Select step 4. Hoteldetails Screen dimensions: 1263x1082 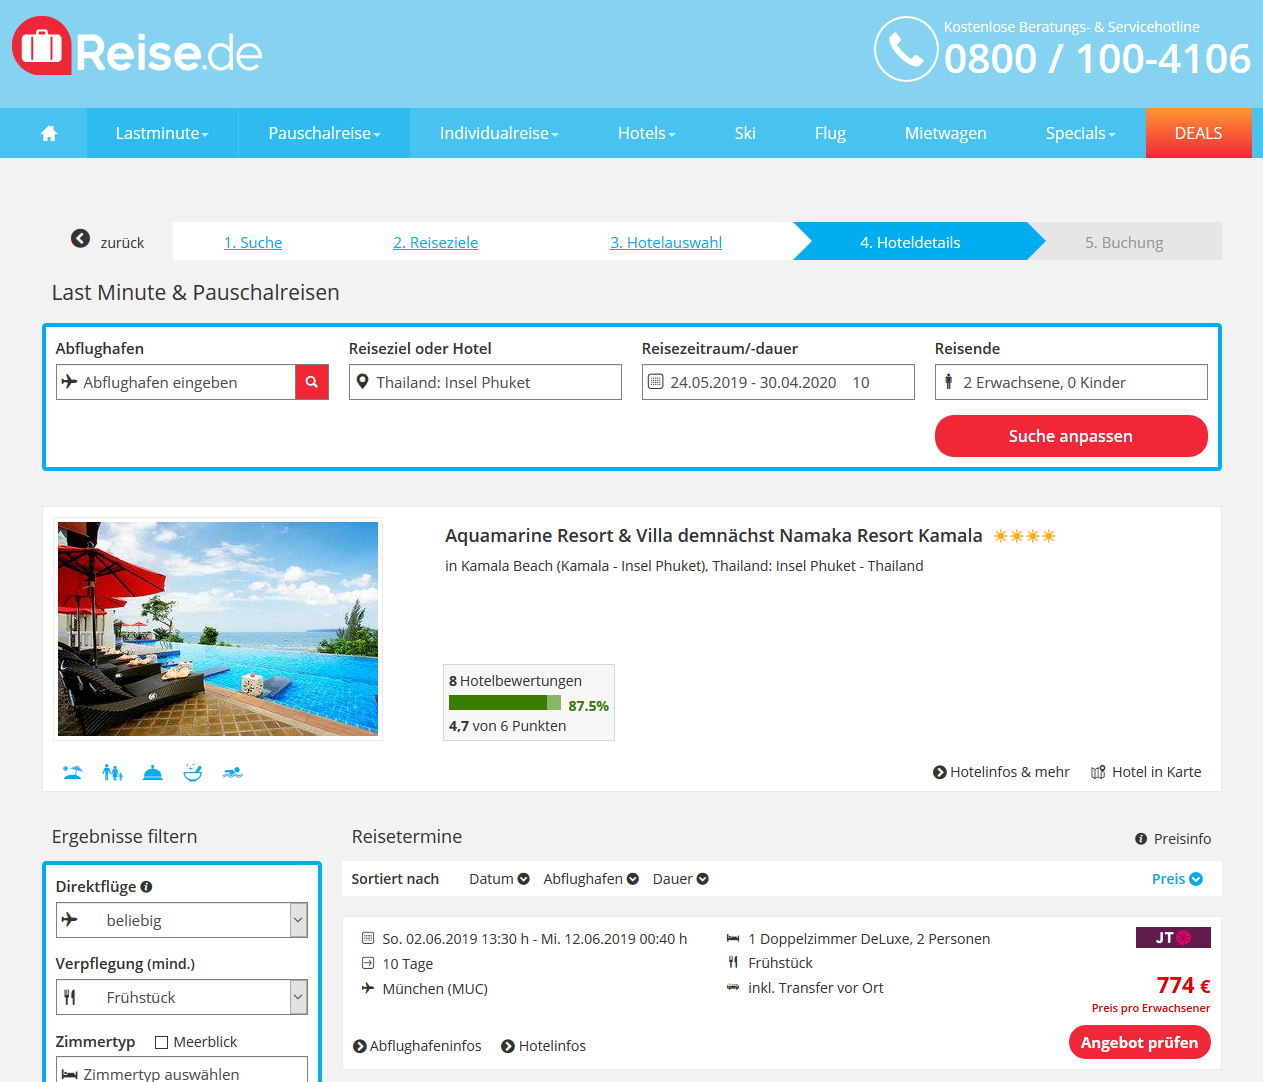[910, 242]
